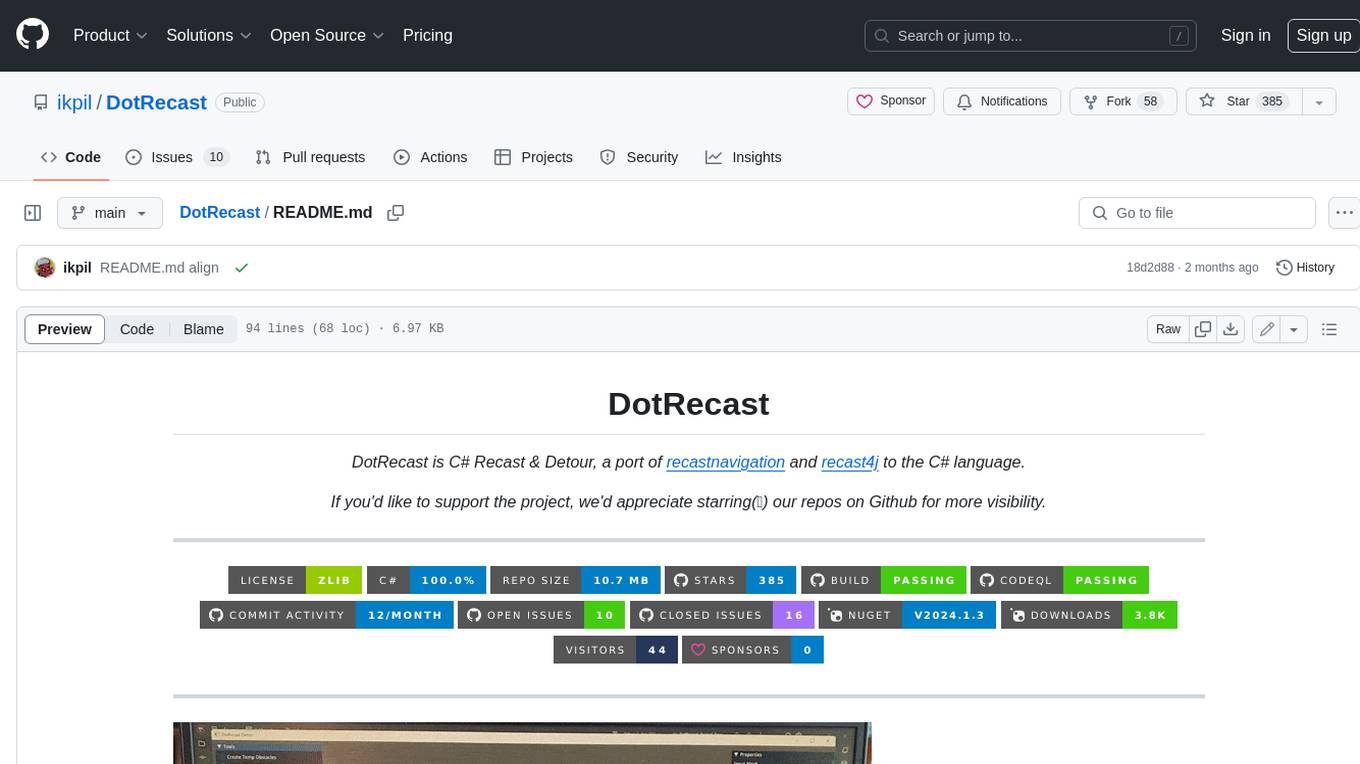Click the Repo Size 10.7 MB badge
The image size is (1360, 764).
pos(575,580)
